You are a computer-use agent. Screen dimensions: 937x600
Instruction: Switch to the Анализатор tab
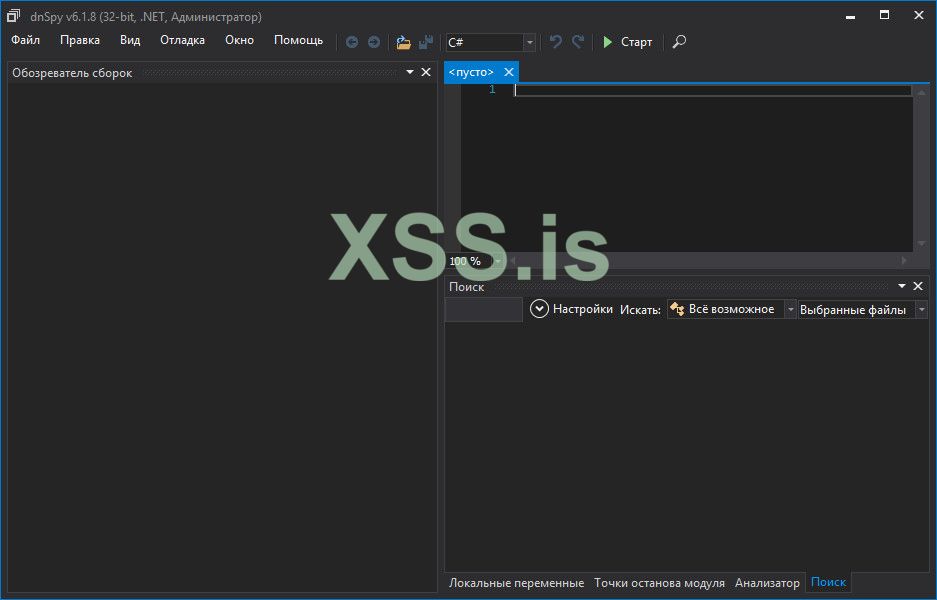(767, 583)
